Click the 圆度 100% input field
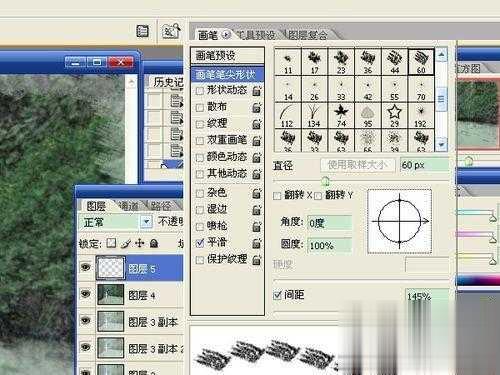This screenshot has height=375, width=500. coord(329,246)
